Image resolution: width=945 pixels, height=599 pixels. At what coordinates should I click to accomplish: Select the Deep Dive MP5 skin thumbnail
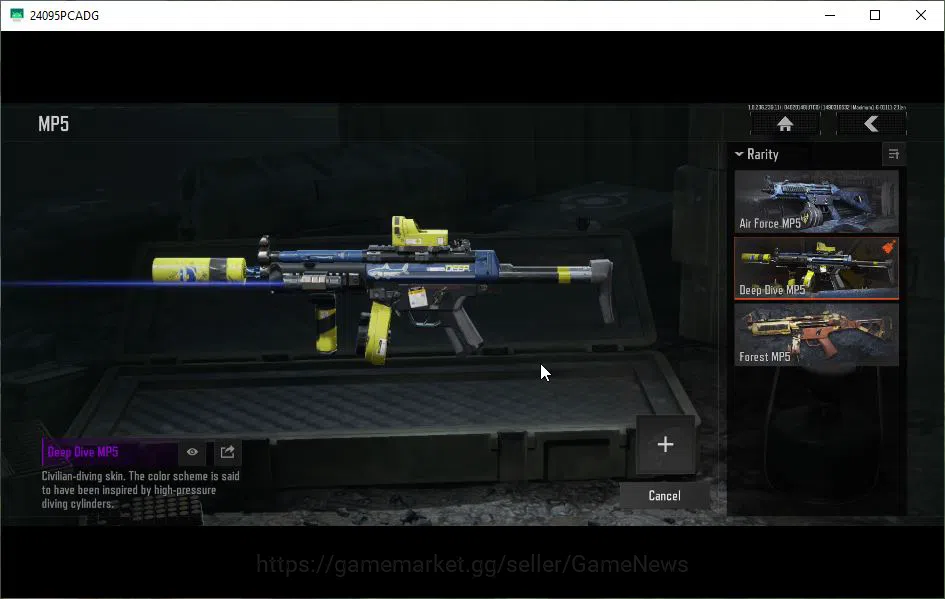tap(816, 268)
